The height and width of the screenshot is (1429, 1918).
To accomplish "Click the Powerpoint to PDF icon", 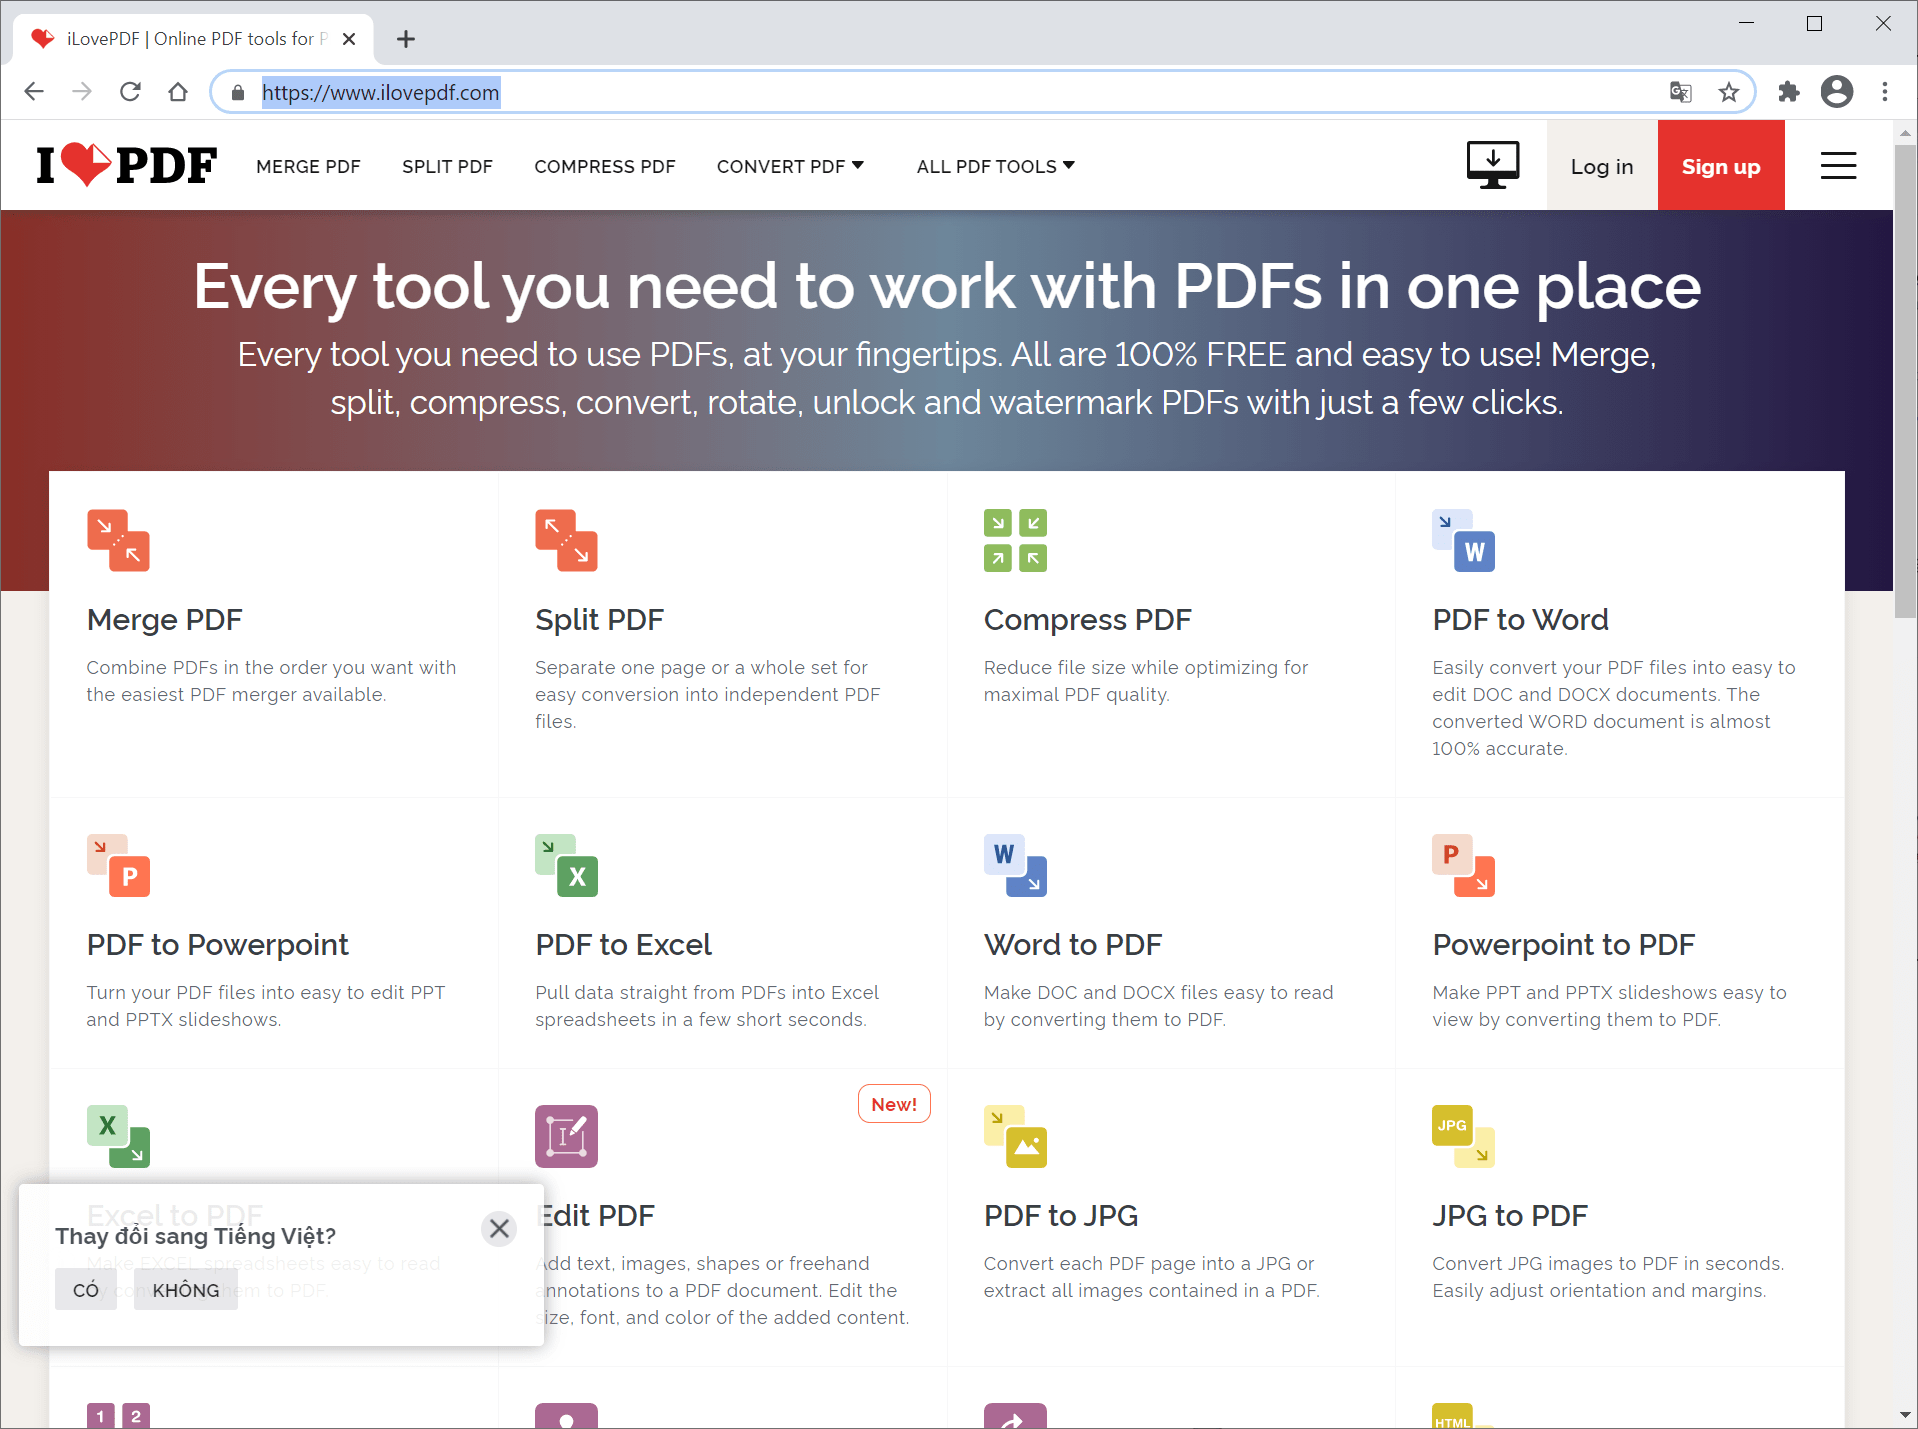I will coord(1463,865).
